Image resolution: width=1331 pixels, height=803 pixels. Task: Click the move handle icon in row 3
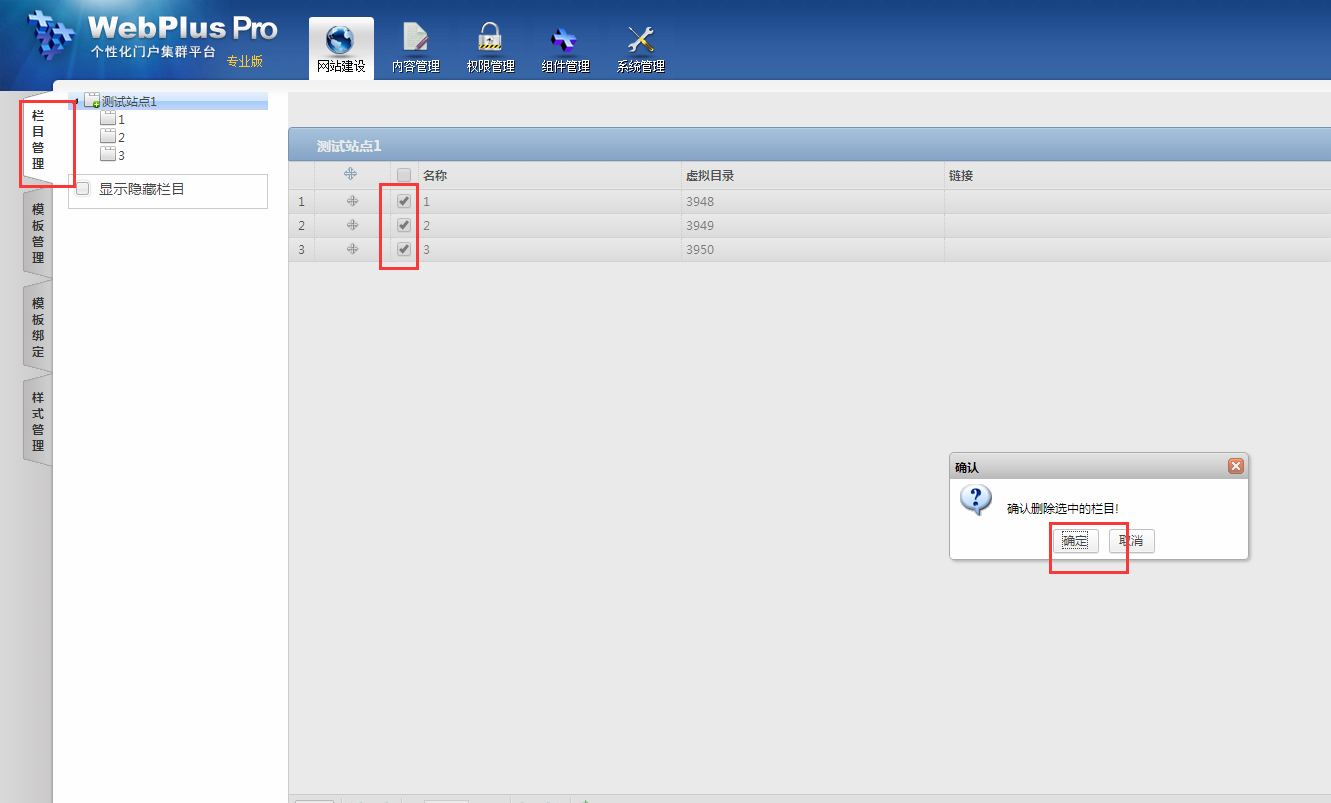pyautogui.click(x=351, y=249)
